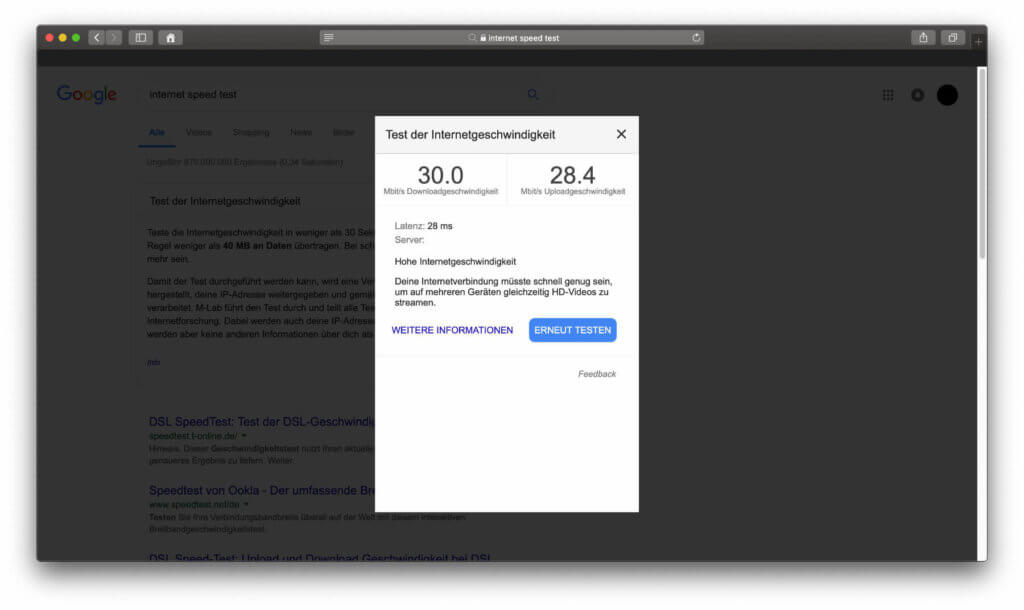Switch to the Videos tab
The image size is (1024, 610).
click(198, 132)
